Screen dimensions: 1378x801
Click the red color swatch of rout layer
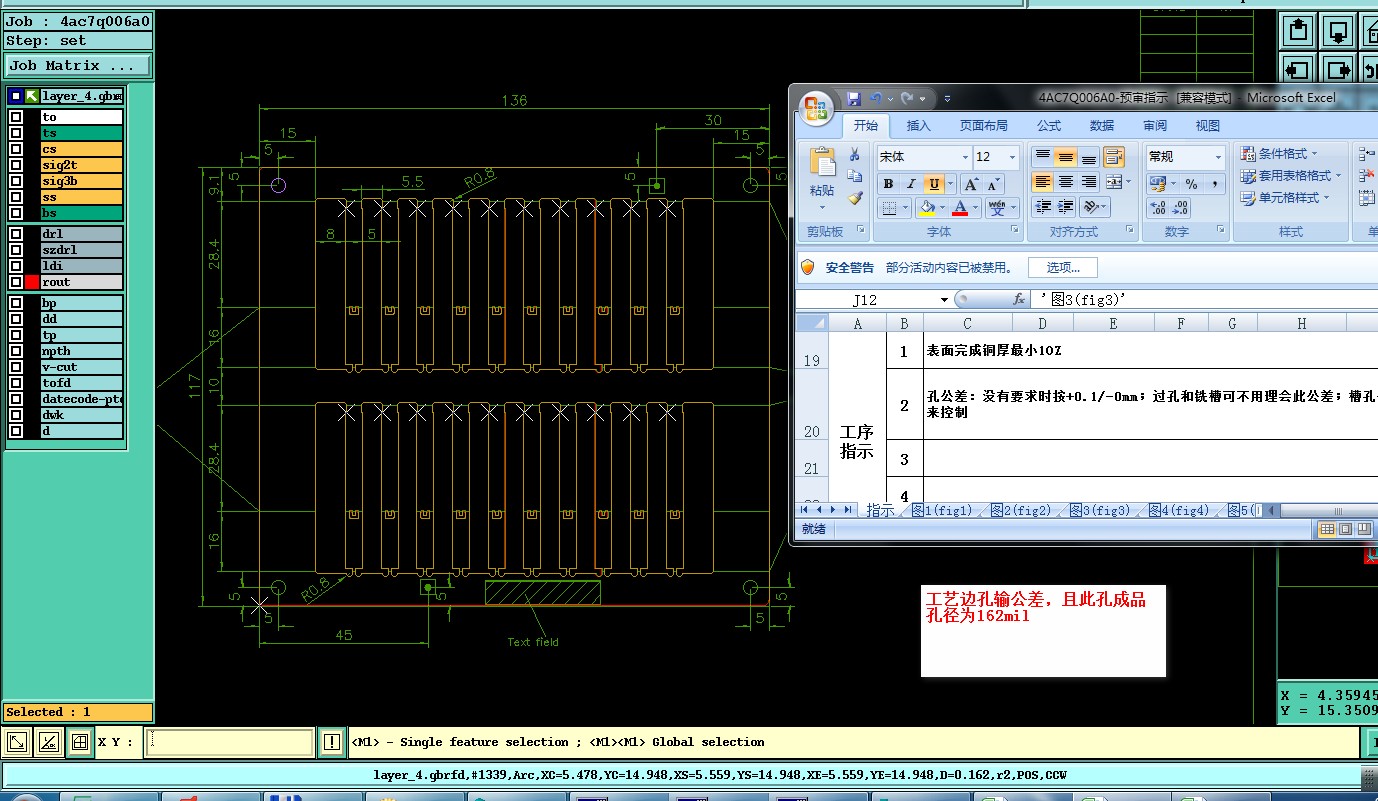point(32,282)
